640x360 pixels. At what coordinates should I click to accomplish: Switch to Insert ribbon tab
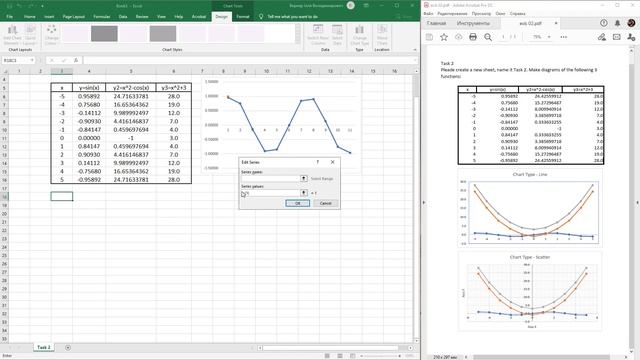[x=49, y=17]
